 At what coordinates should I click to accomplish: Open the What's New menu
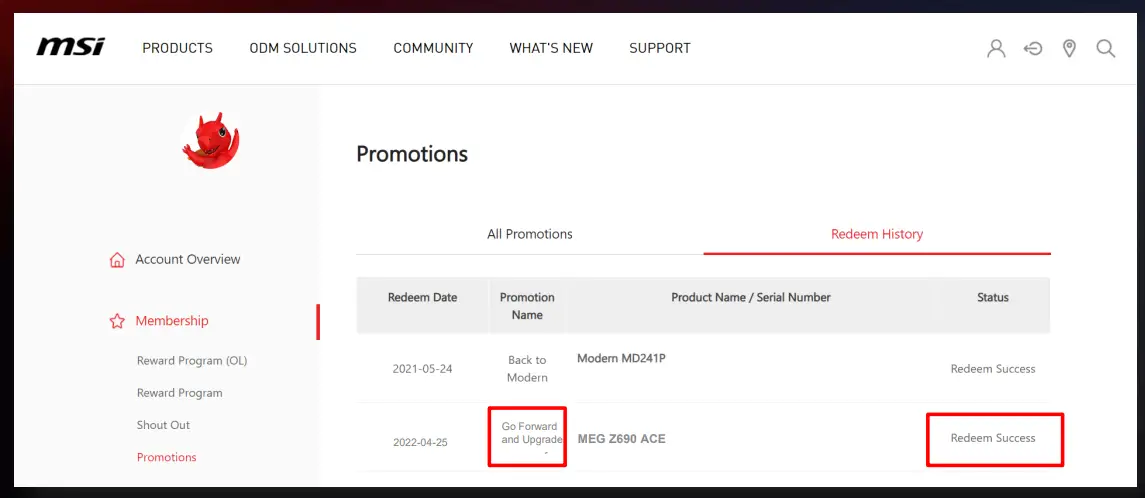(x=551, y=48)
